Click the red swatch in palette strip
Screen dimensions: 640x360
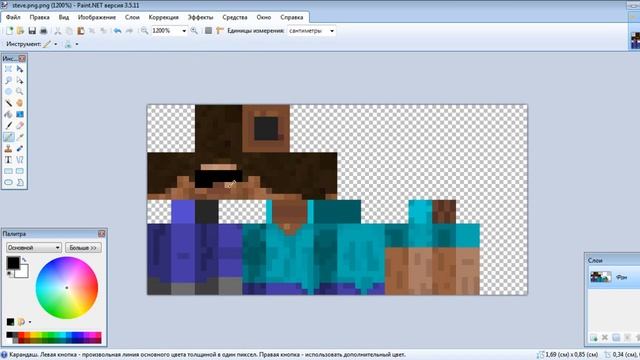point(22,335)
